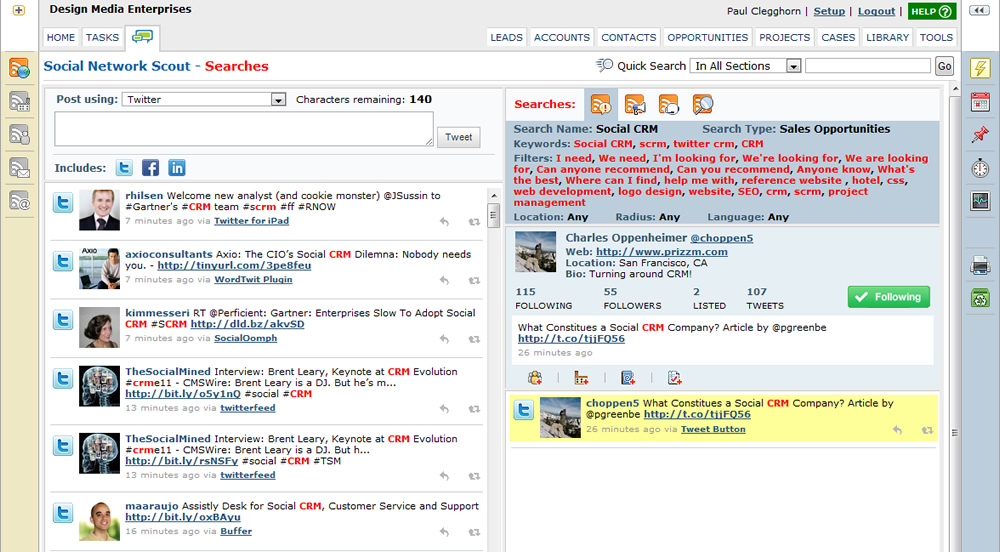Select the alert feed search icon

[601, 105]
